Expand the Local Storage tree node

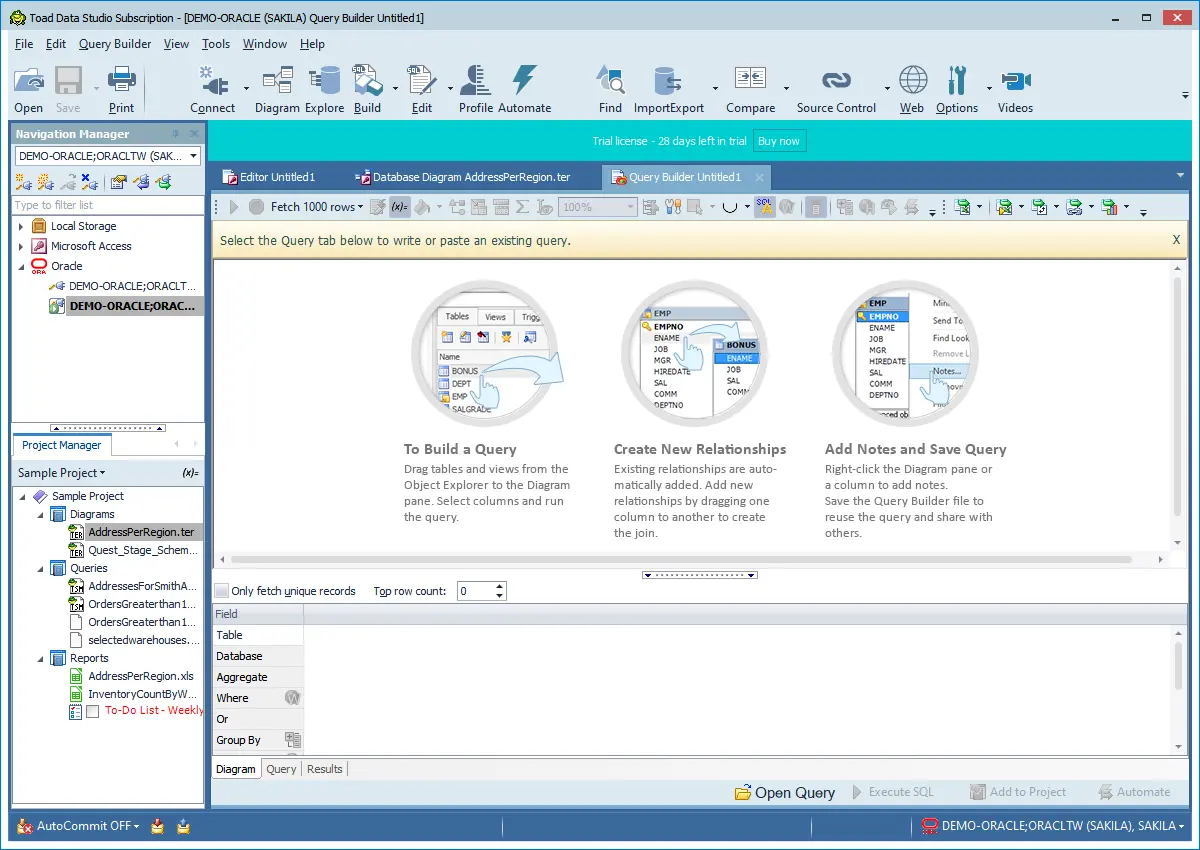[x=21, y=226]
